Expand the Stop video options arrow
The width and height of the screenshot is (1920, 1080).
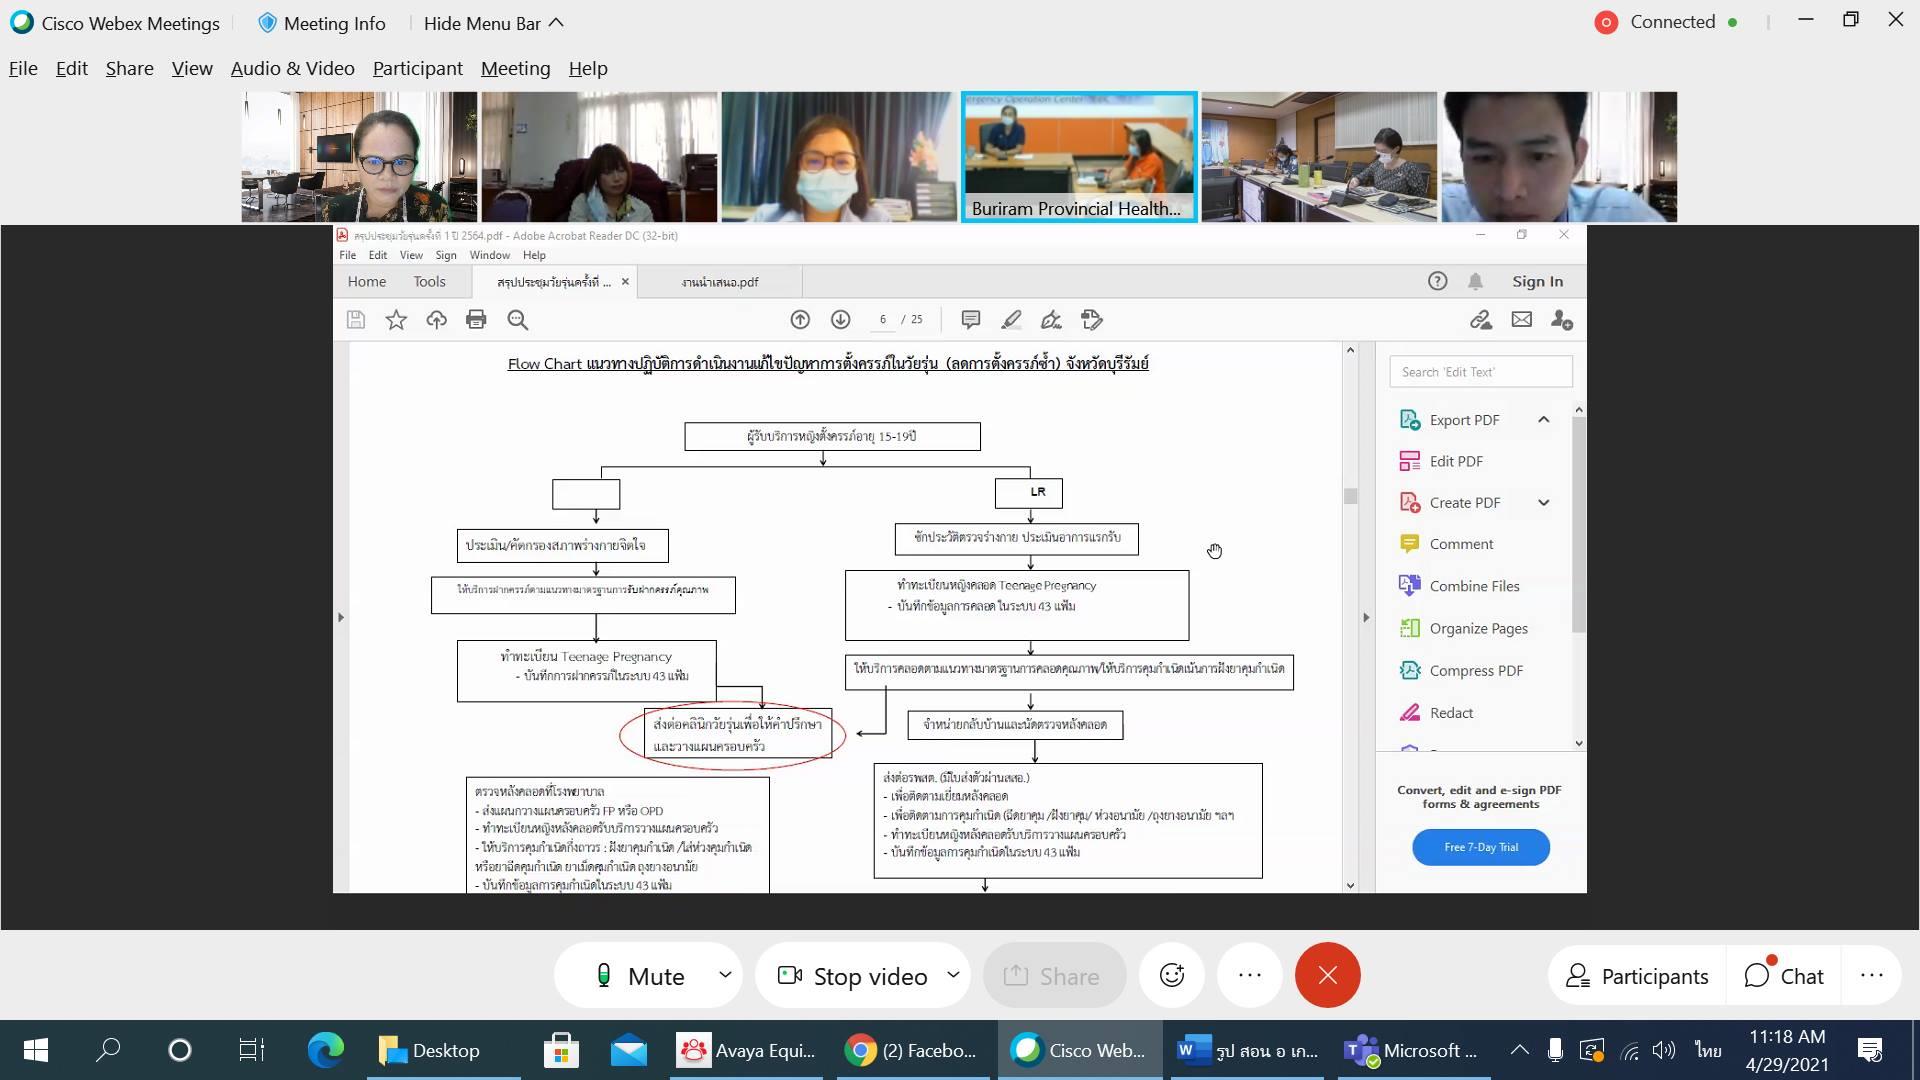tap(954, 975)
